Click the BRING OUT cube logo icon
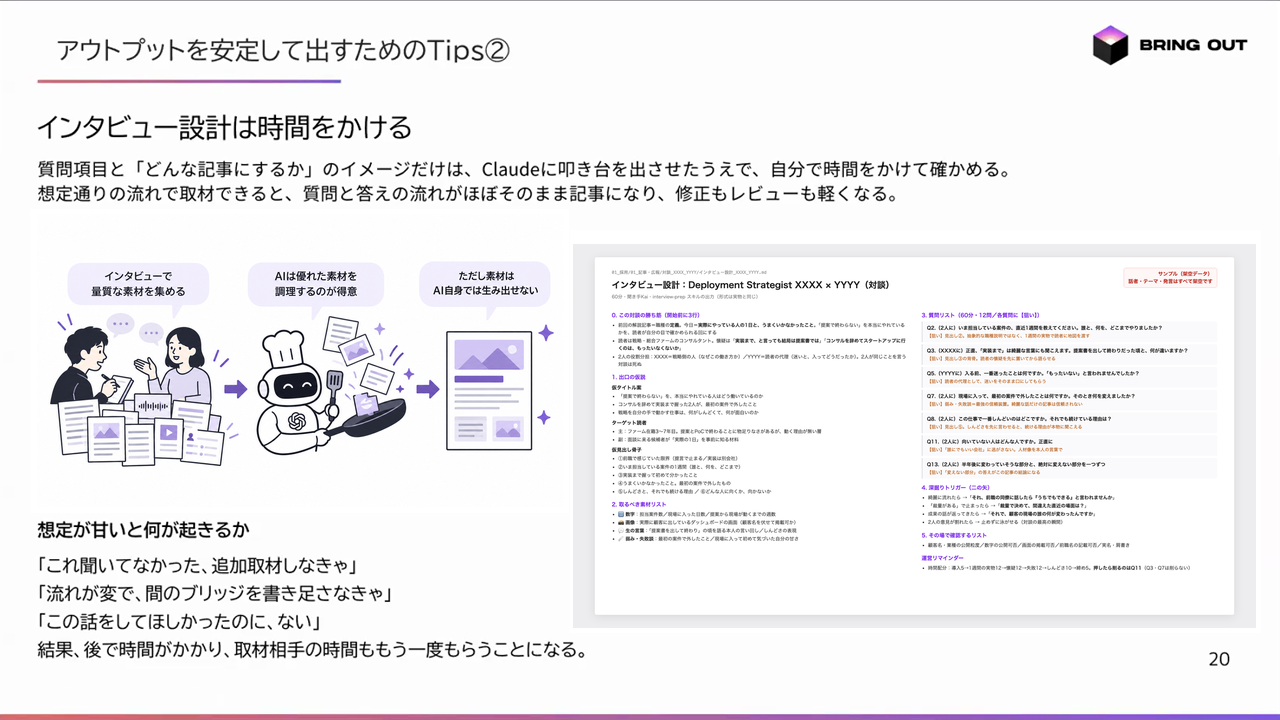The width and height of the screenshot is (1280, 720). coord(1110,45)
